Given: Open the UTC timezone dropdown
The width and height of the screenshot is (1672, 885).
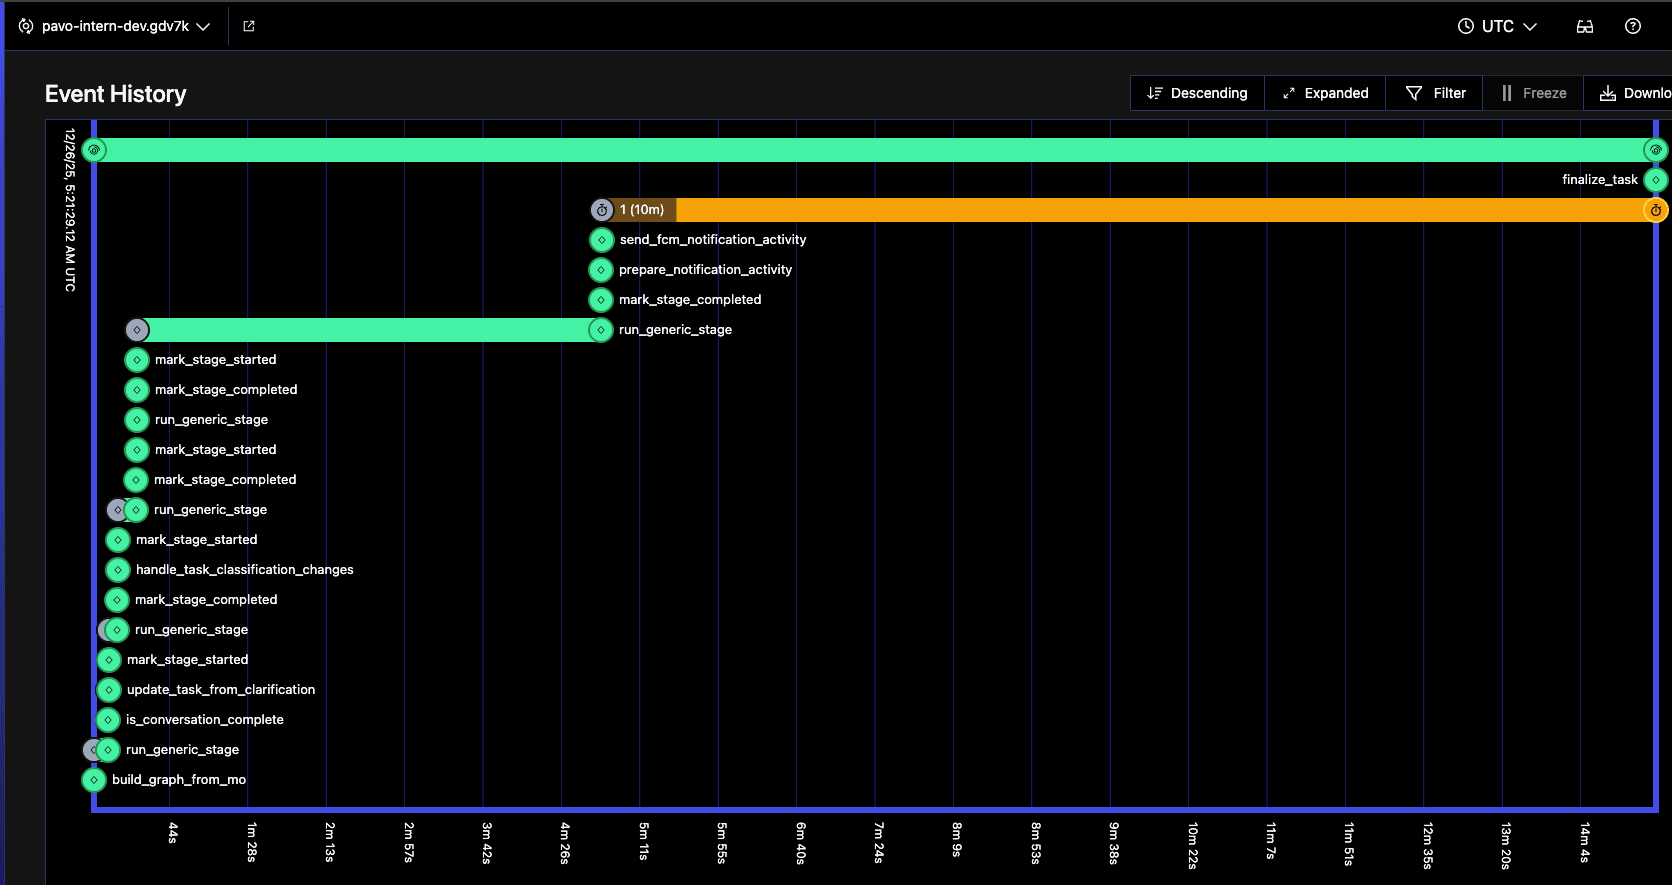Looking at the screenshot, I should (x=1497, y=26).
